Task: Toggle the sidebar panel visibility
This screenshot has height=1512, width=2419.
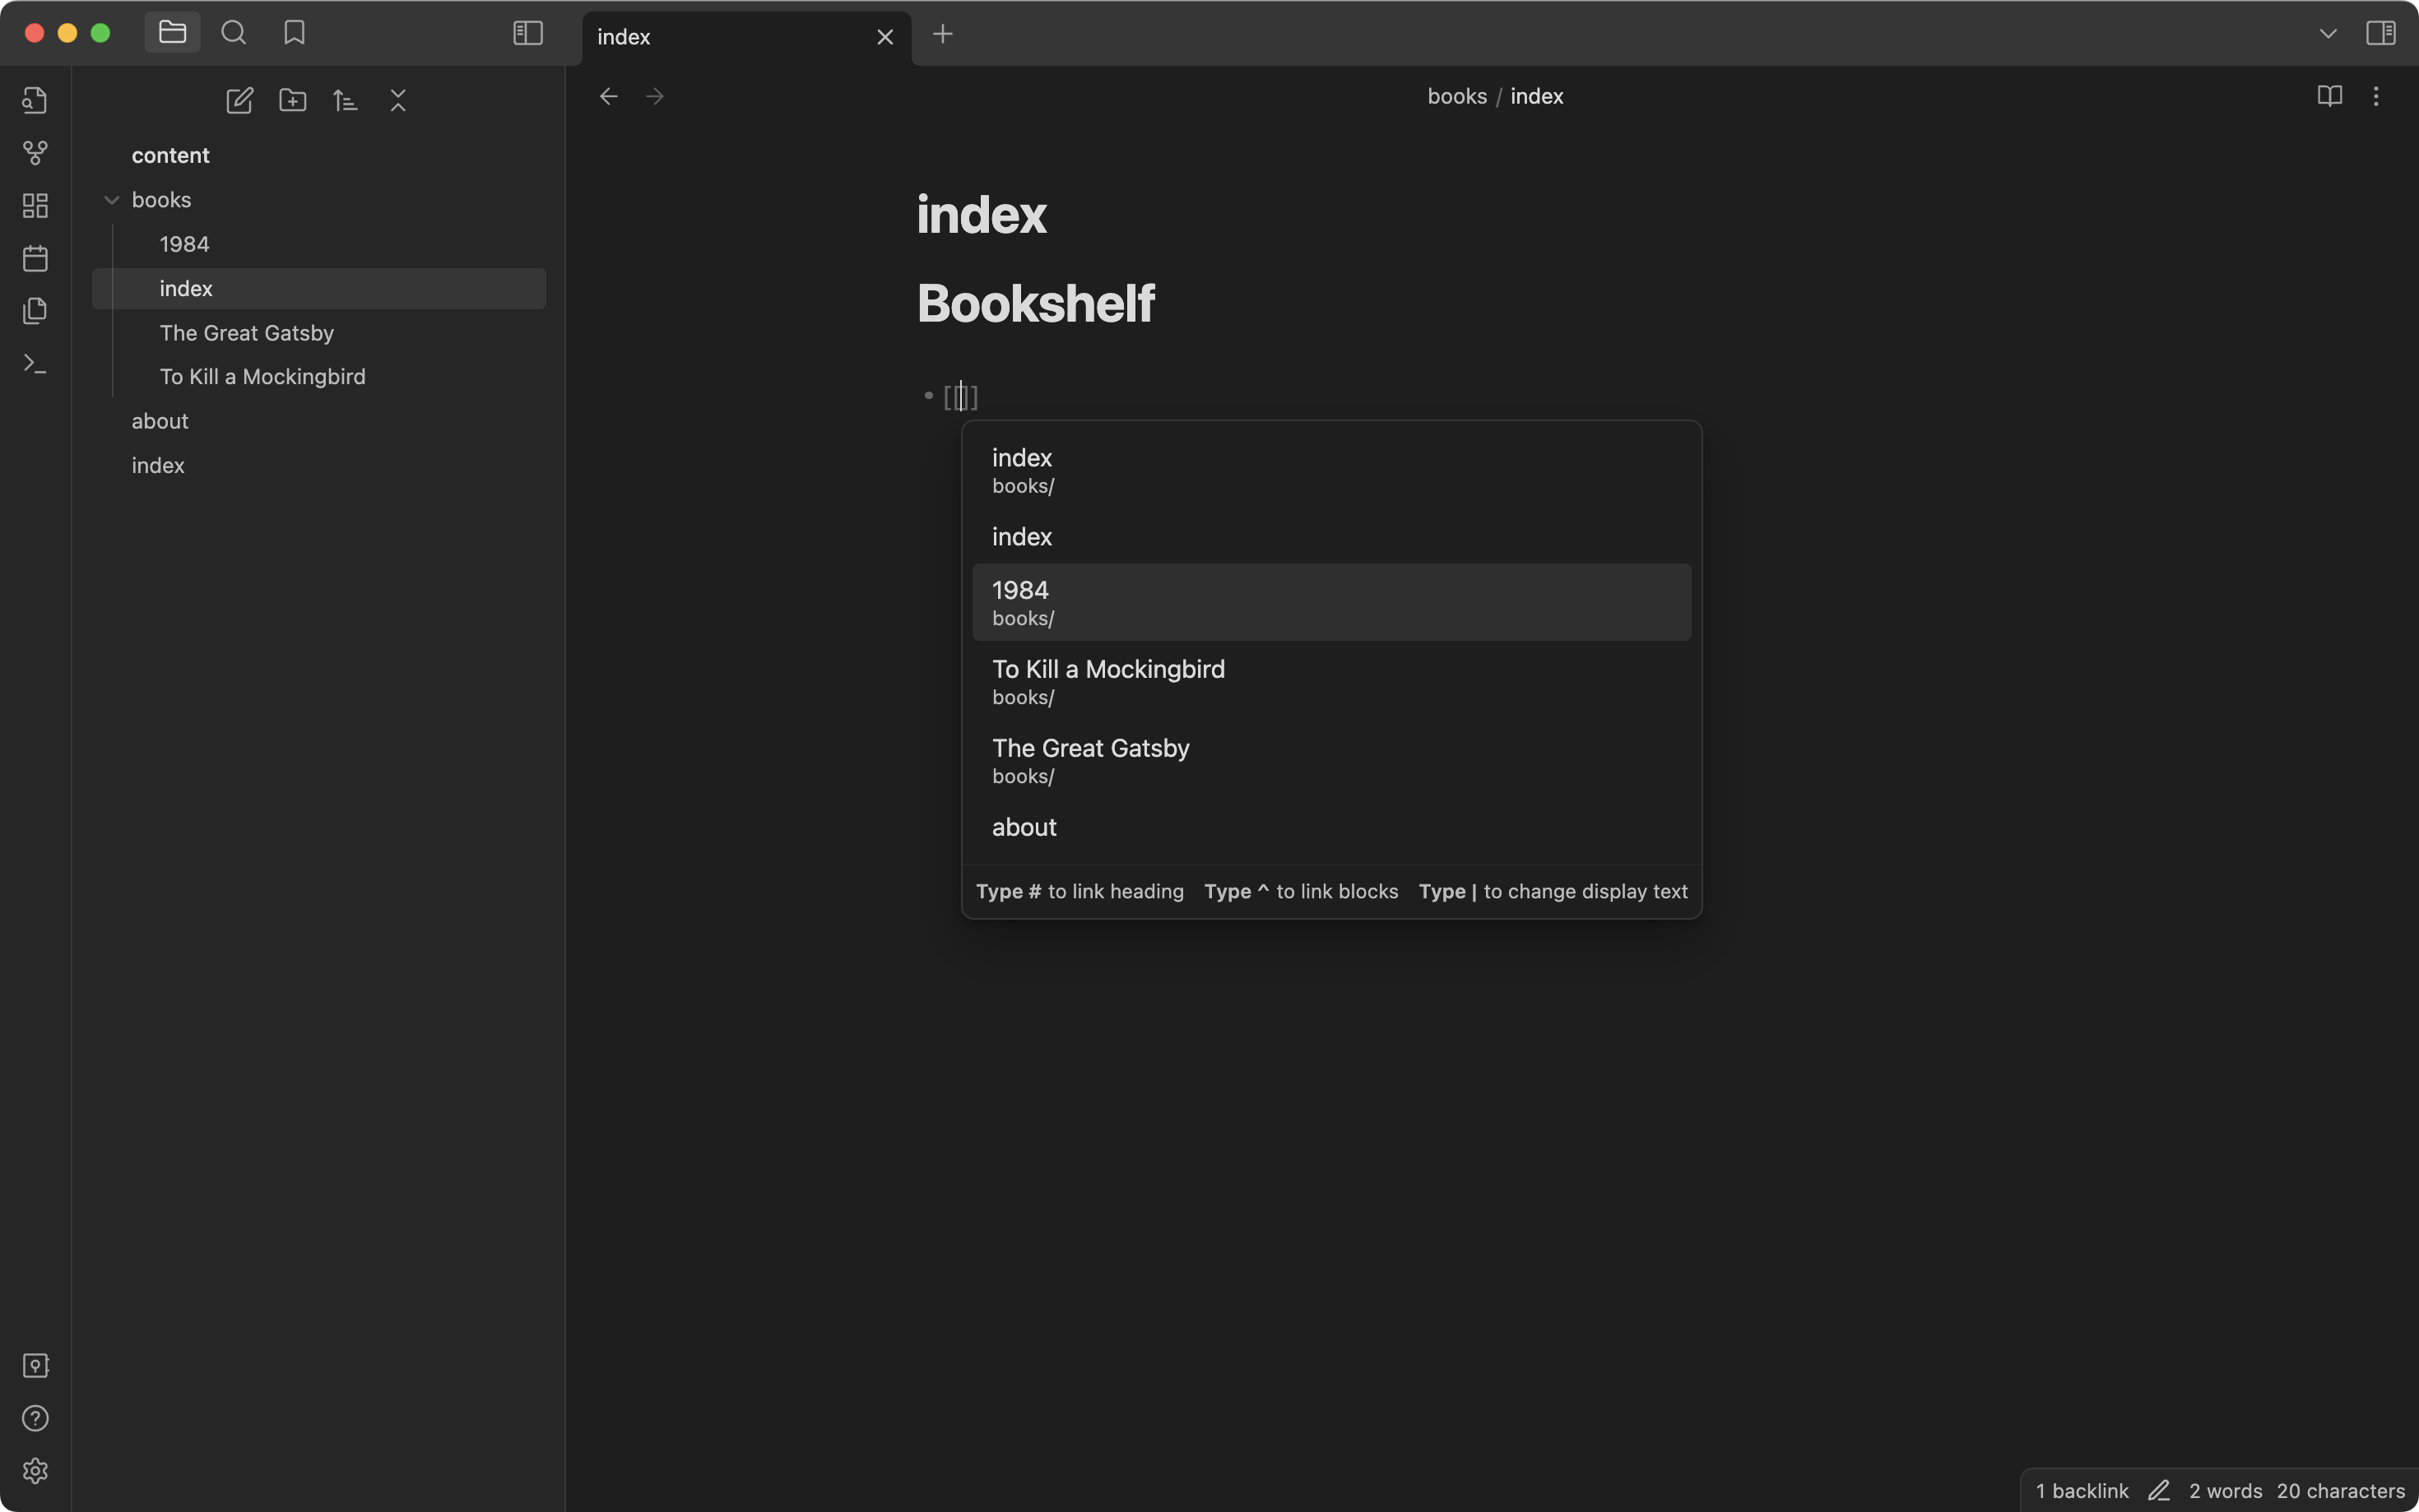Action: coord(527,33)
